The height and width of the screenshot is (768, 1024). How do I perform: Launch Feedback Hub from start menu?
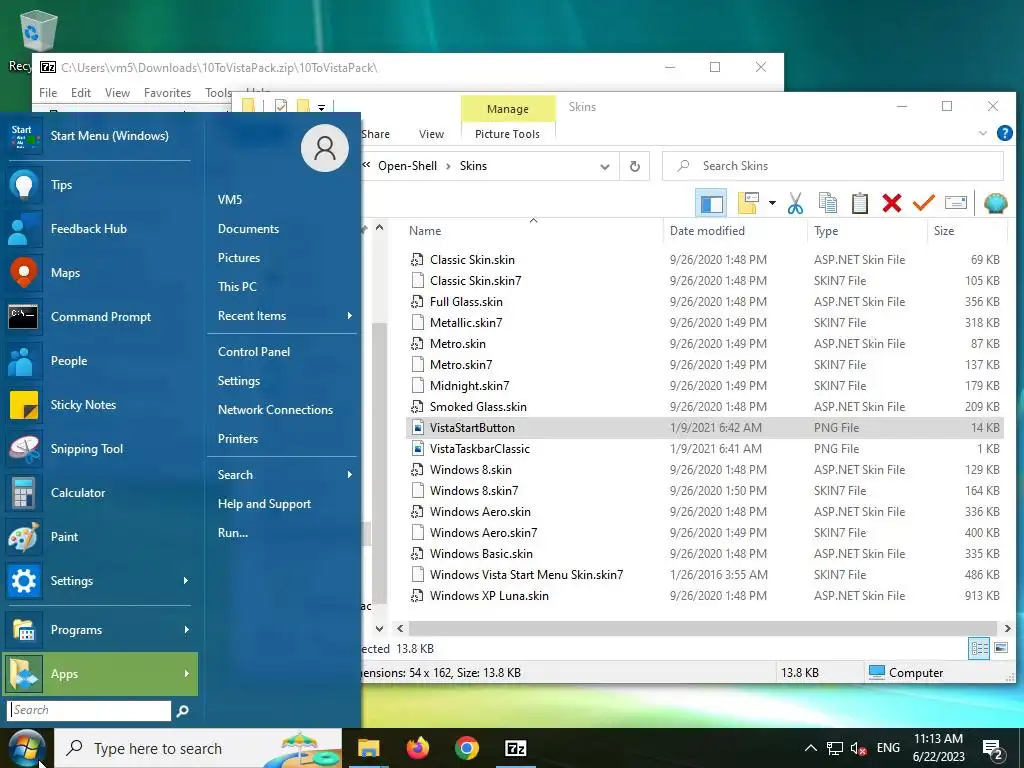(100, 229)
